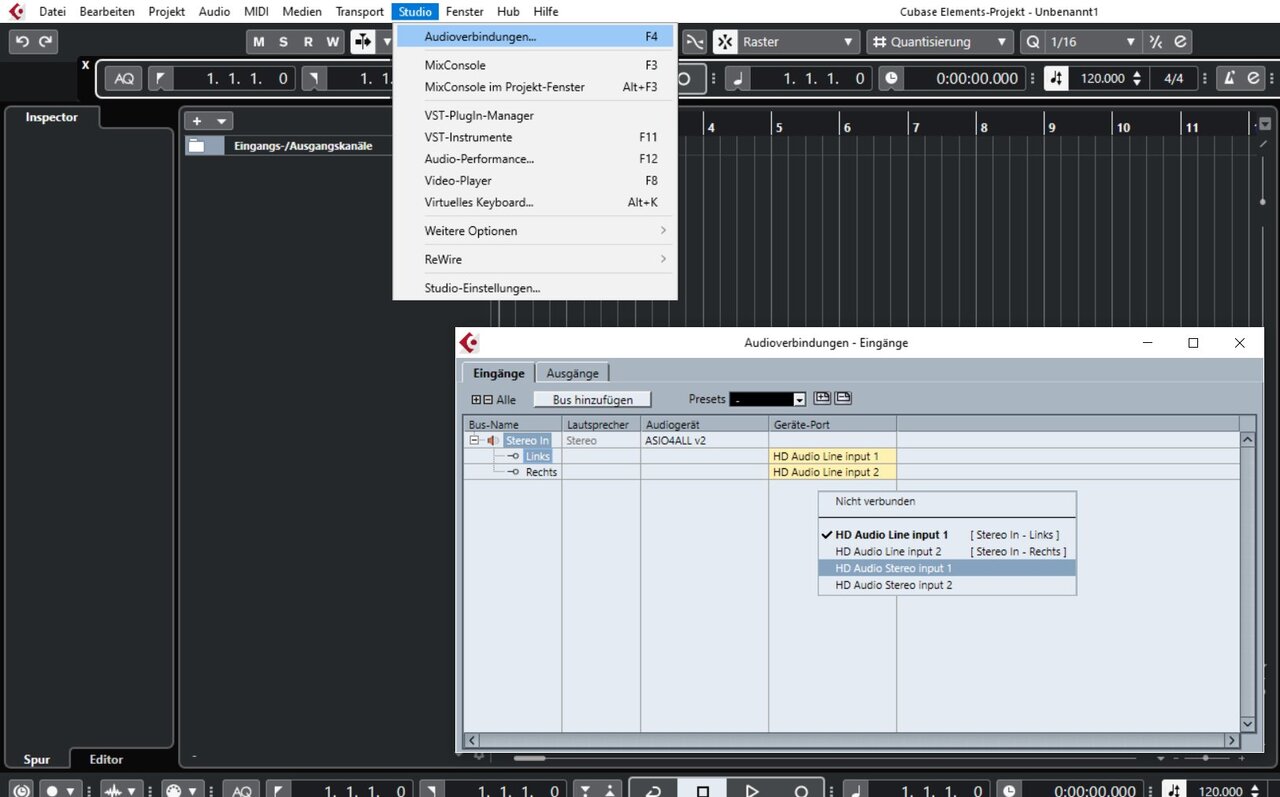The image size is (1280, 797).
Task: Open the quantize panel 'e' icon
Action: (1180, 42)
